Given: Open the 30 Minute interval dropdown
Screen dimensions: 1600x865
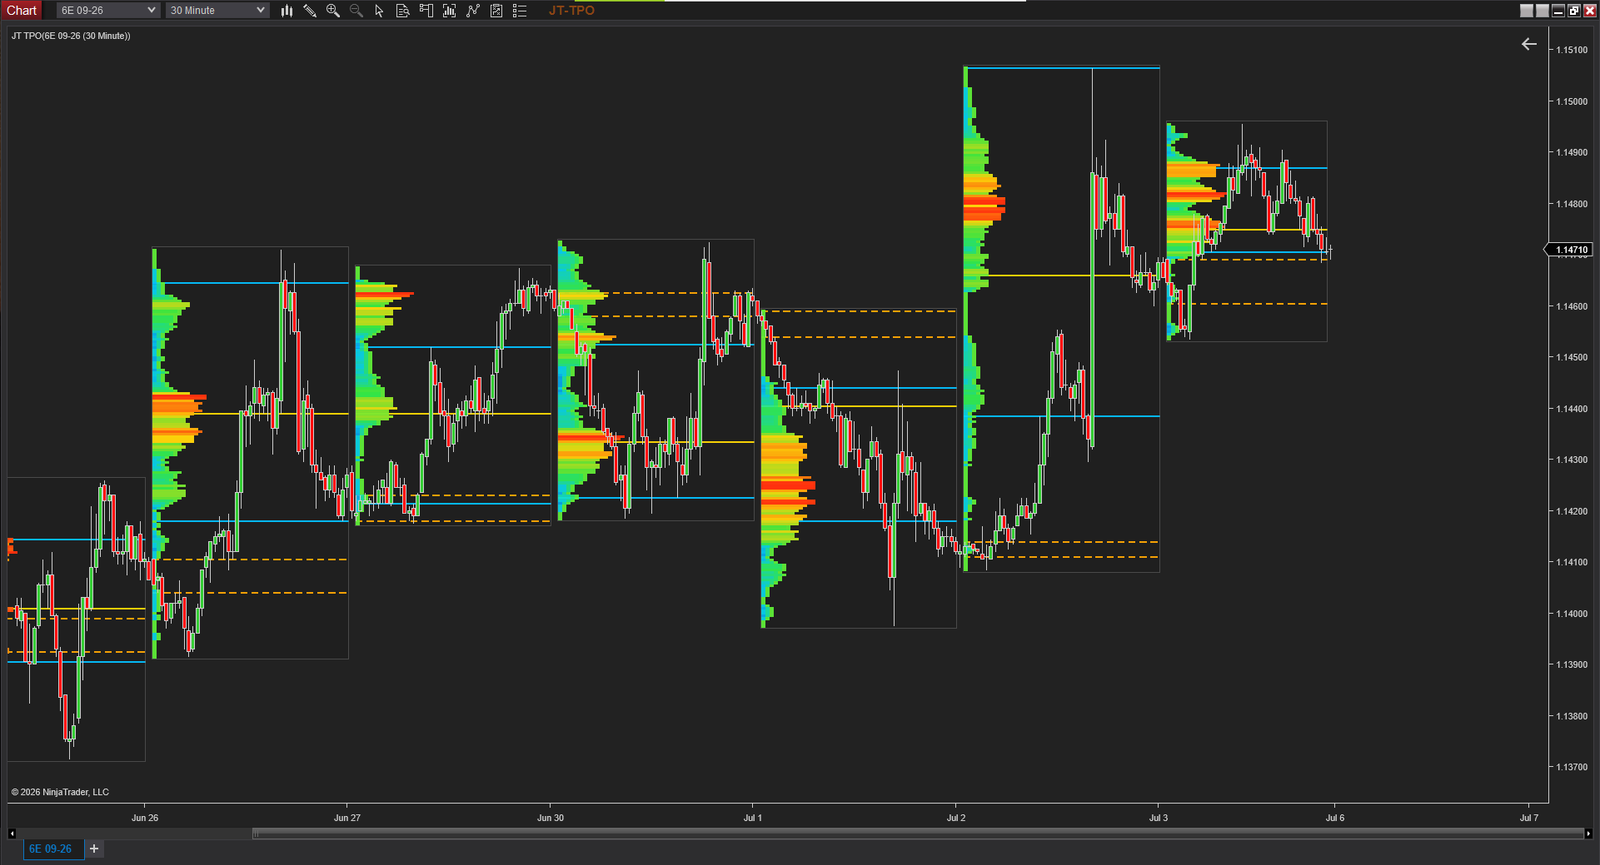Looking at the screenshot, I should point(217,10).
